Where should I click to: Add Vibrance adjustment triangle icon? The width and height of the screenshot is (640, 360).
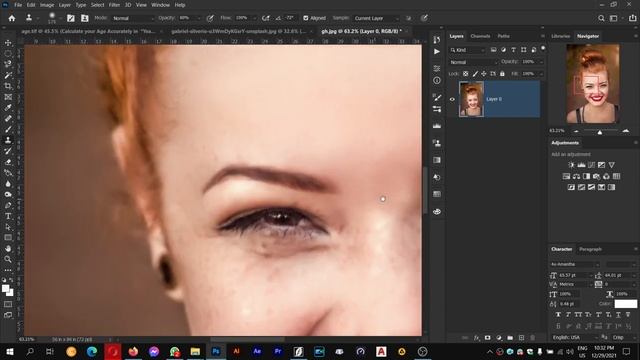click(x=611, y=165)
